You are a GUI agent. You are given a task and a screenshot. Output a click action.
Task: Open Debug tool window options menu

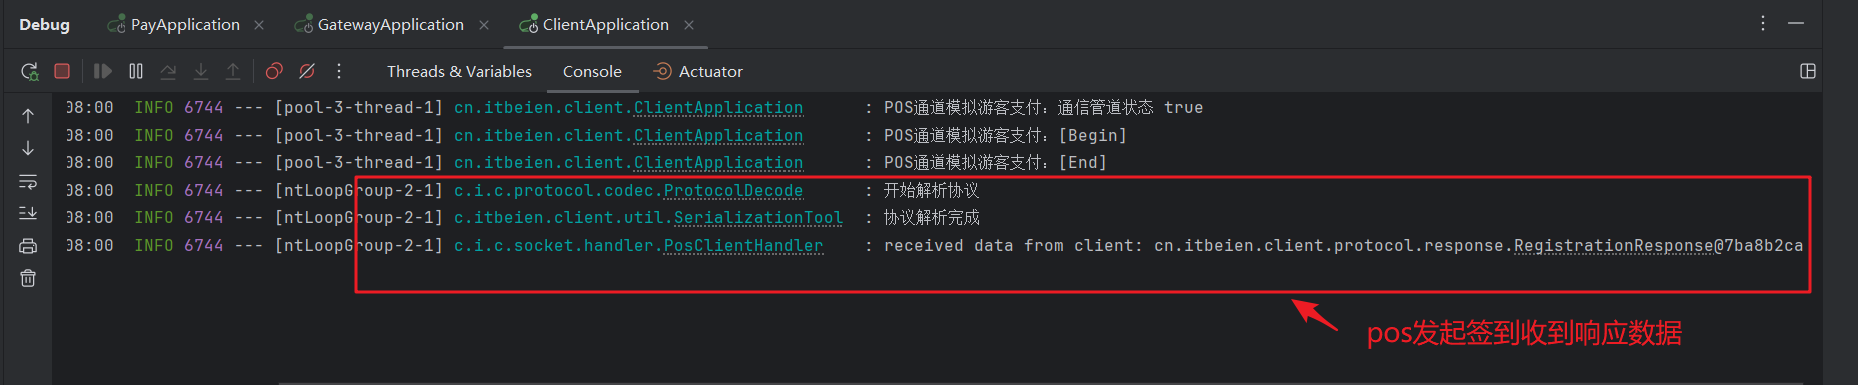click(x=1763, y=23)
